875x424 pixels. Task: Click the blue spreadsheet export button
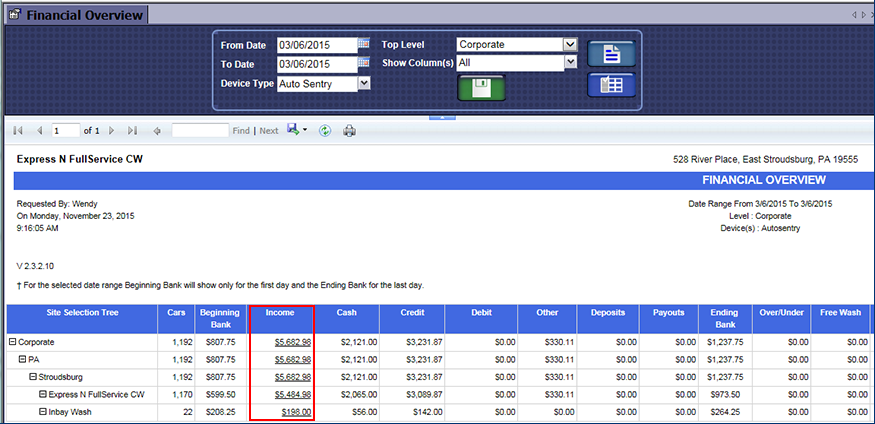[611, 85]
